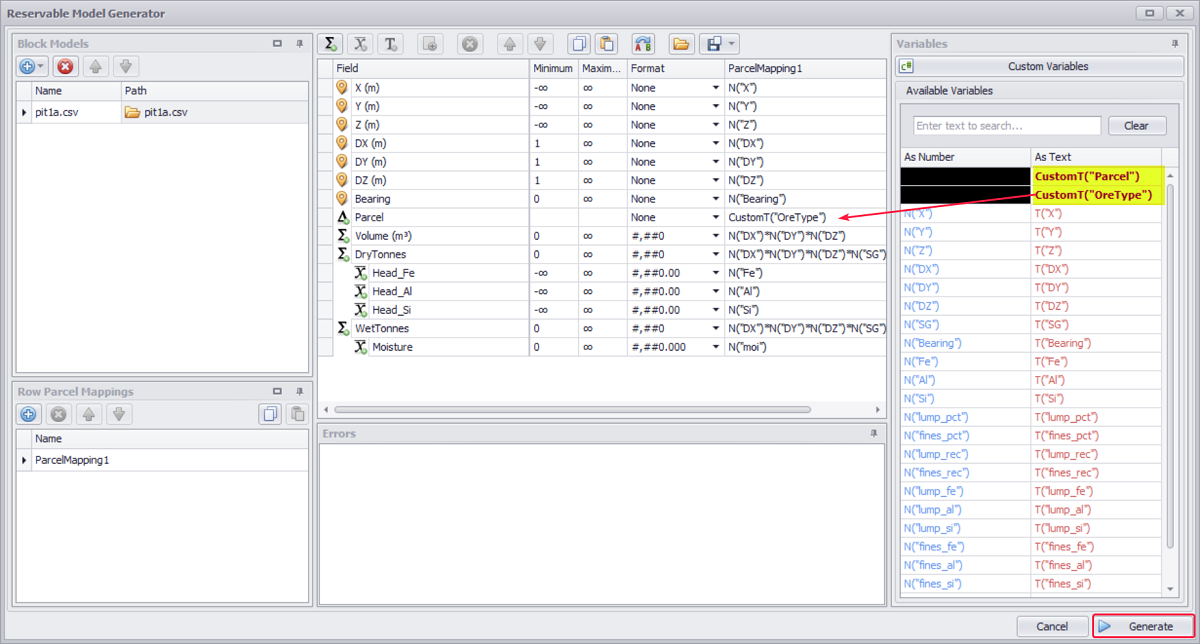Click the open folder icon in fields toolbar

point(681,44)
